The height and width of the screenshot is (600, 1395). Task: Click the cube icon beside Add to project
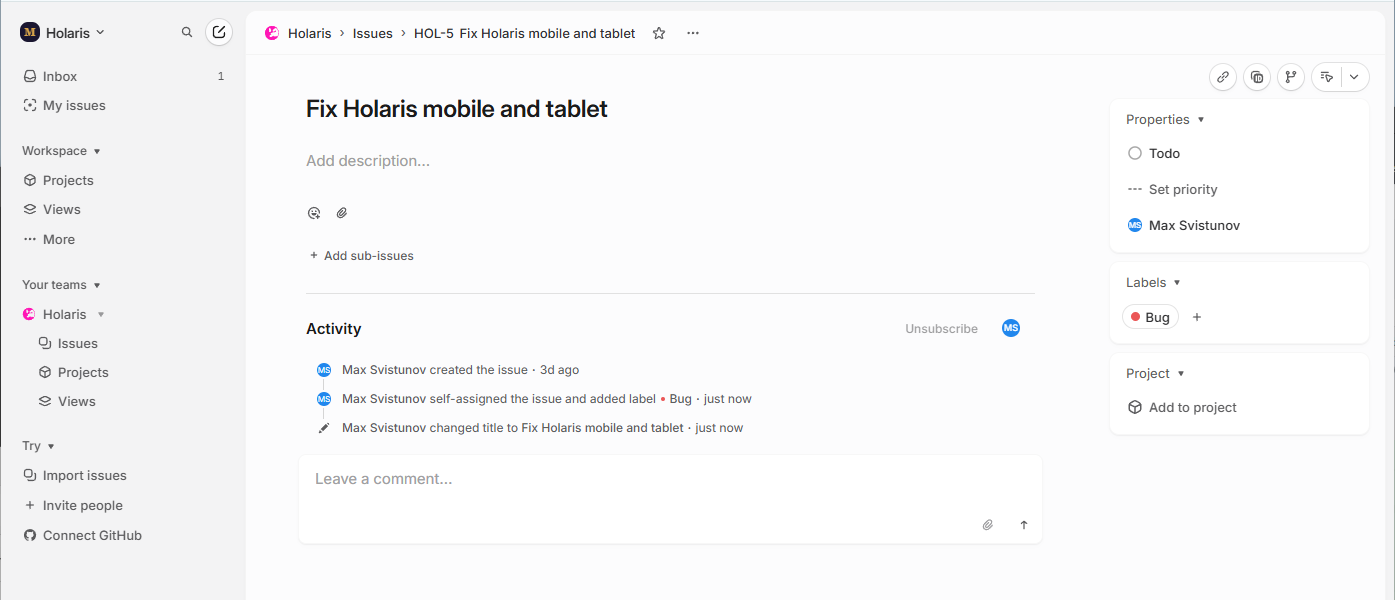click(1135, 407)
